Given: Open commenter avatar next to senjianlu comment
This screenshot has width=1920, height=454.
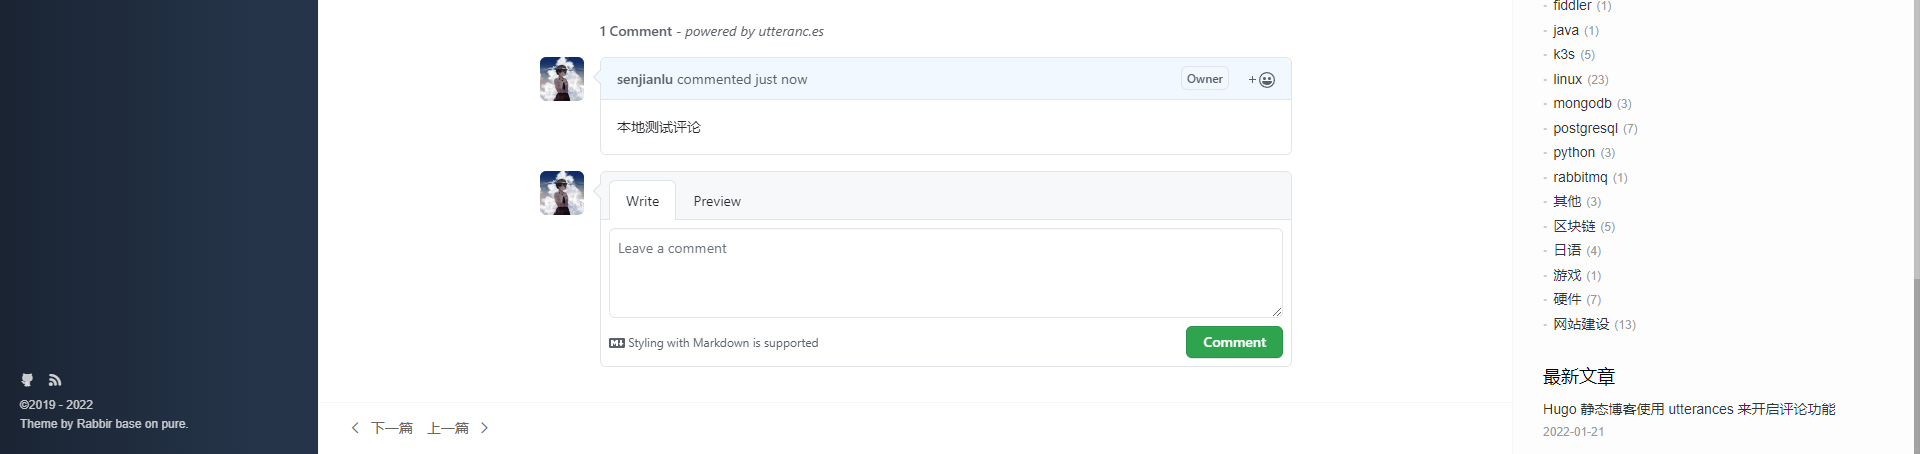Looking at the screenshot, I should [562, 79].
